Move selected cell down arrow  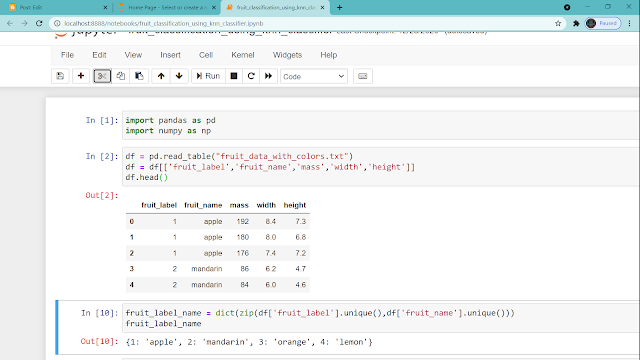pos(179,76)
